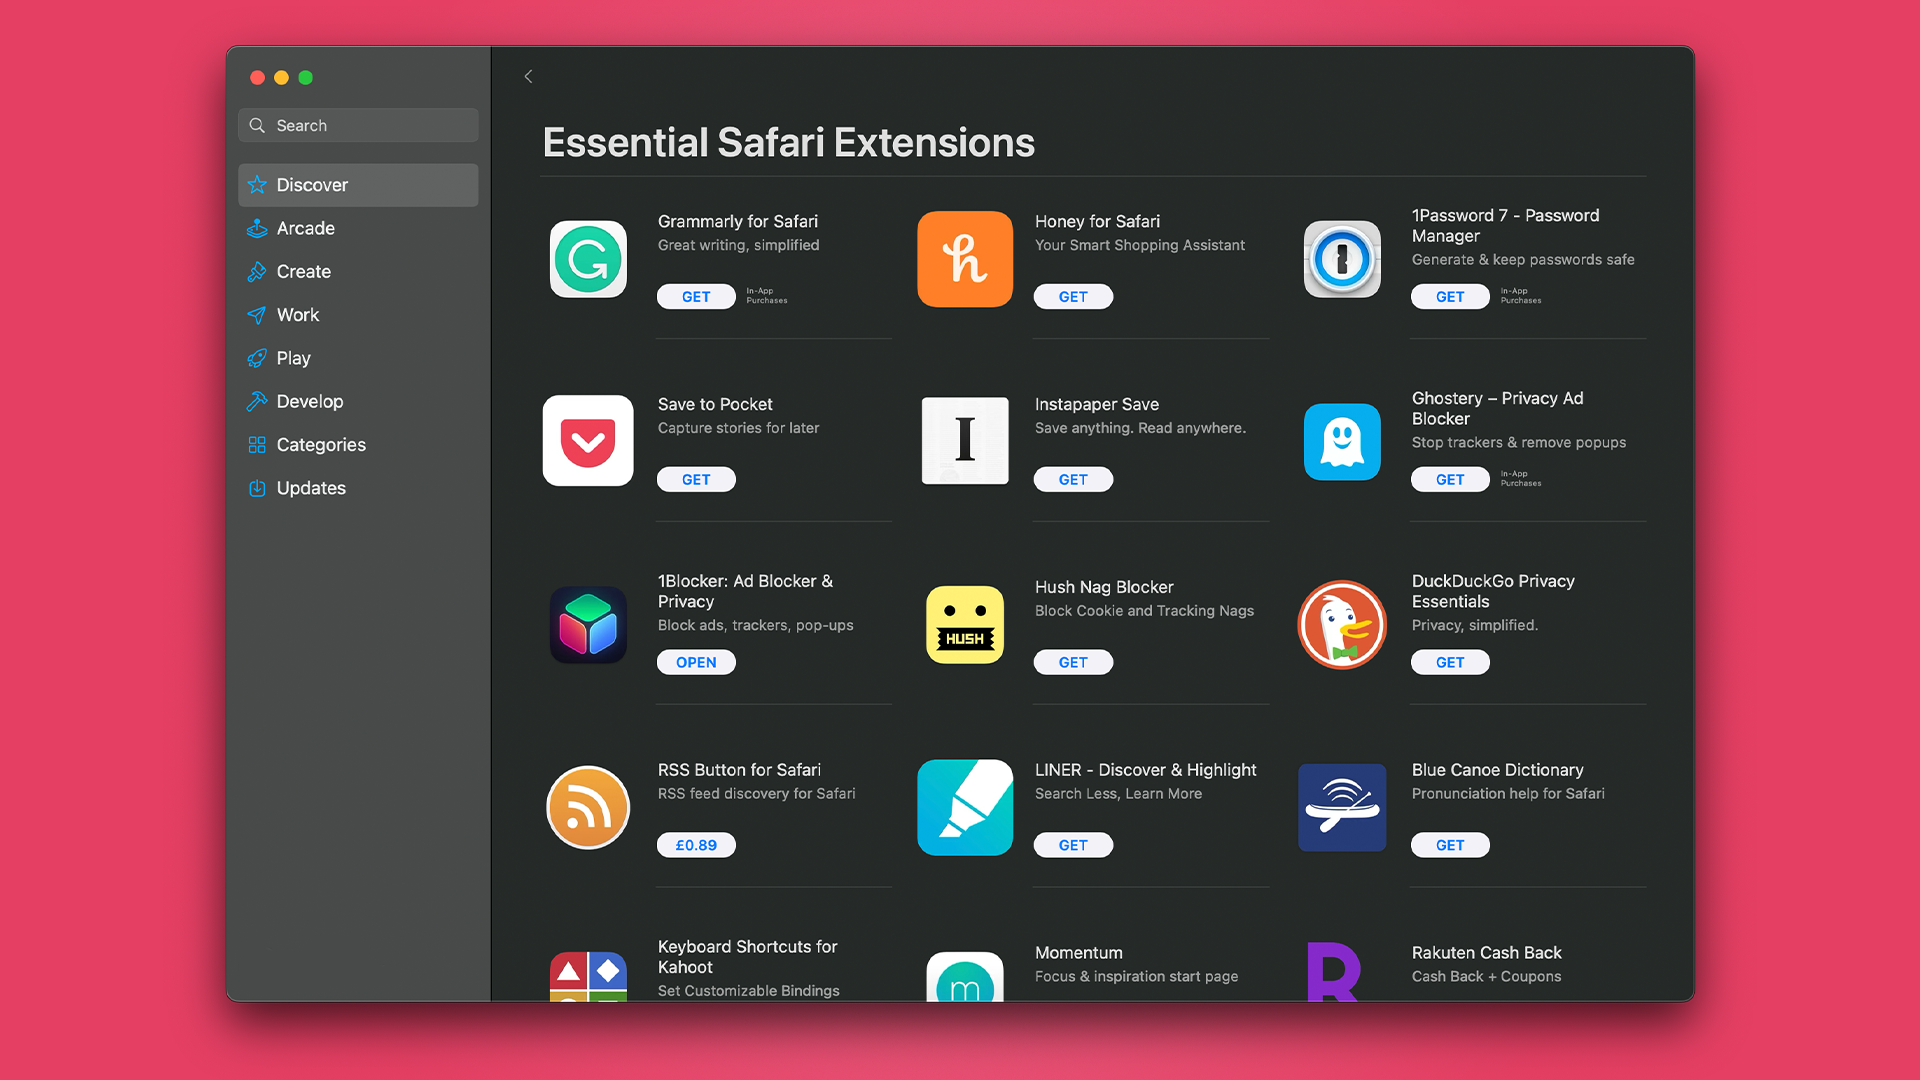Click the Ghostery Privacy Ad Blocker icon

(1342, 440)
